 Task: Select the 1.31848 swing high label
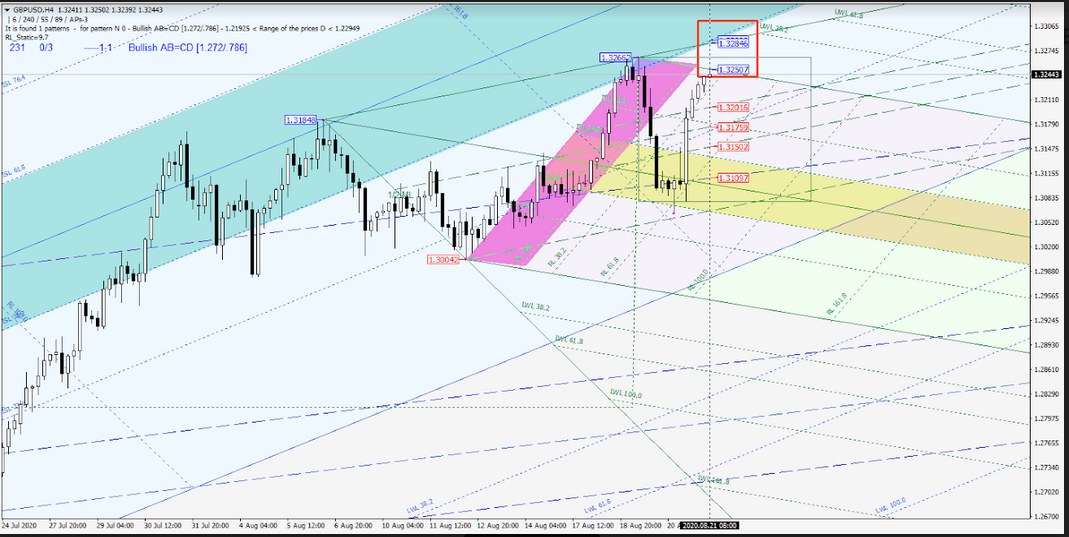(301, 120)
